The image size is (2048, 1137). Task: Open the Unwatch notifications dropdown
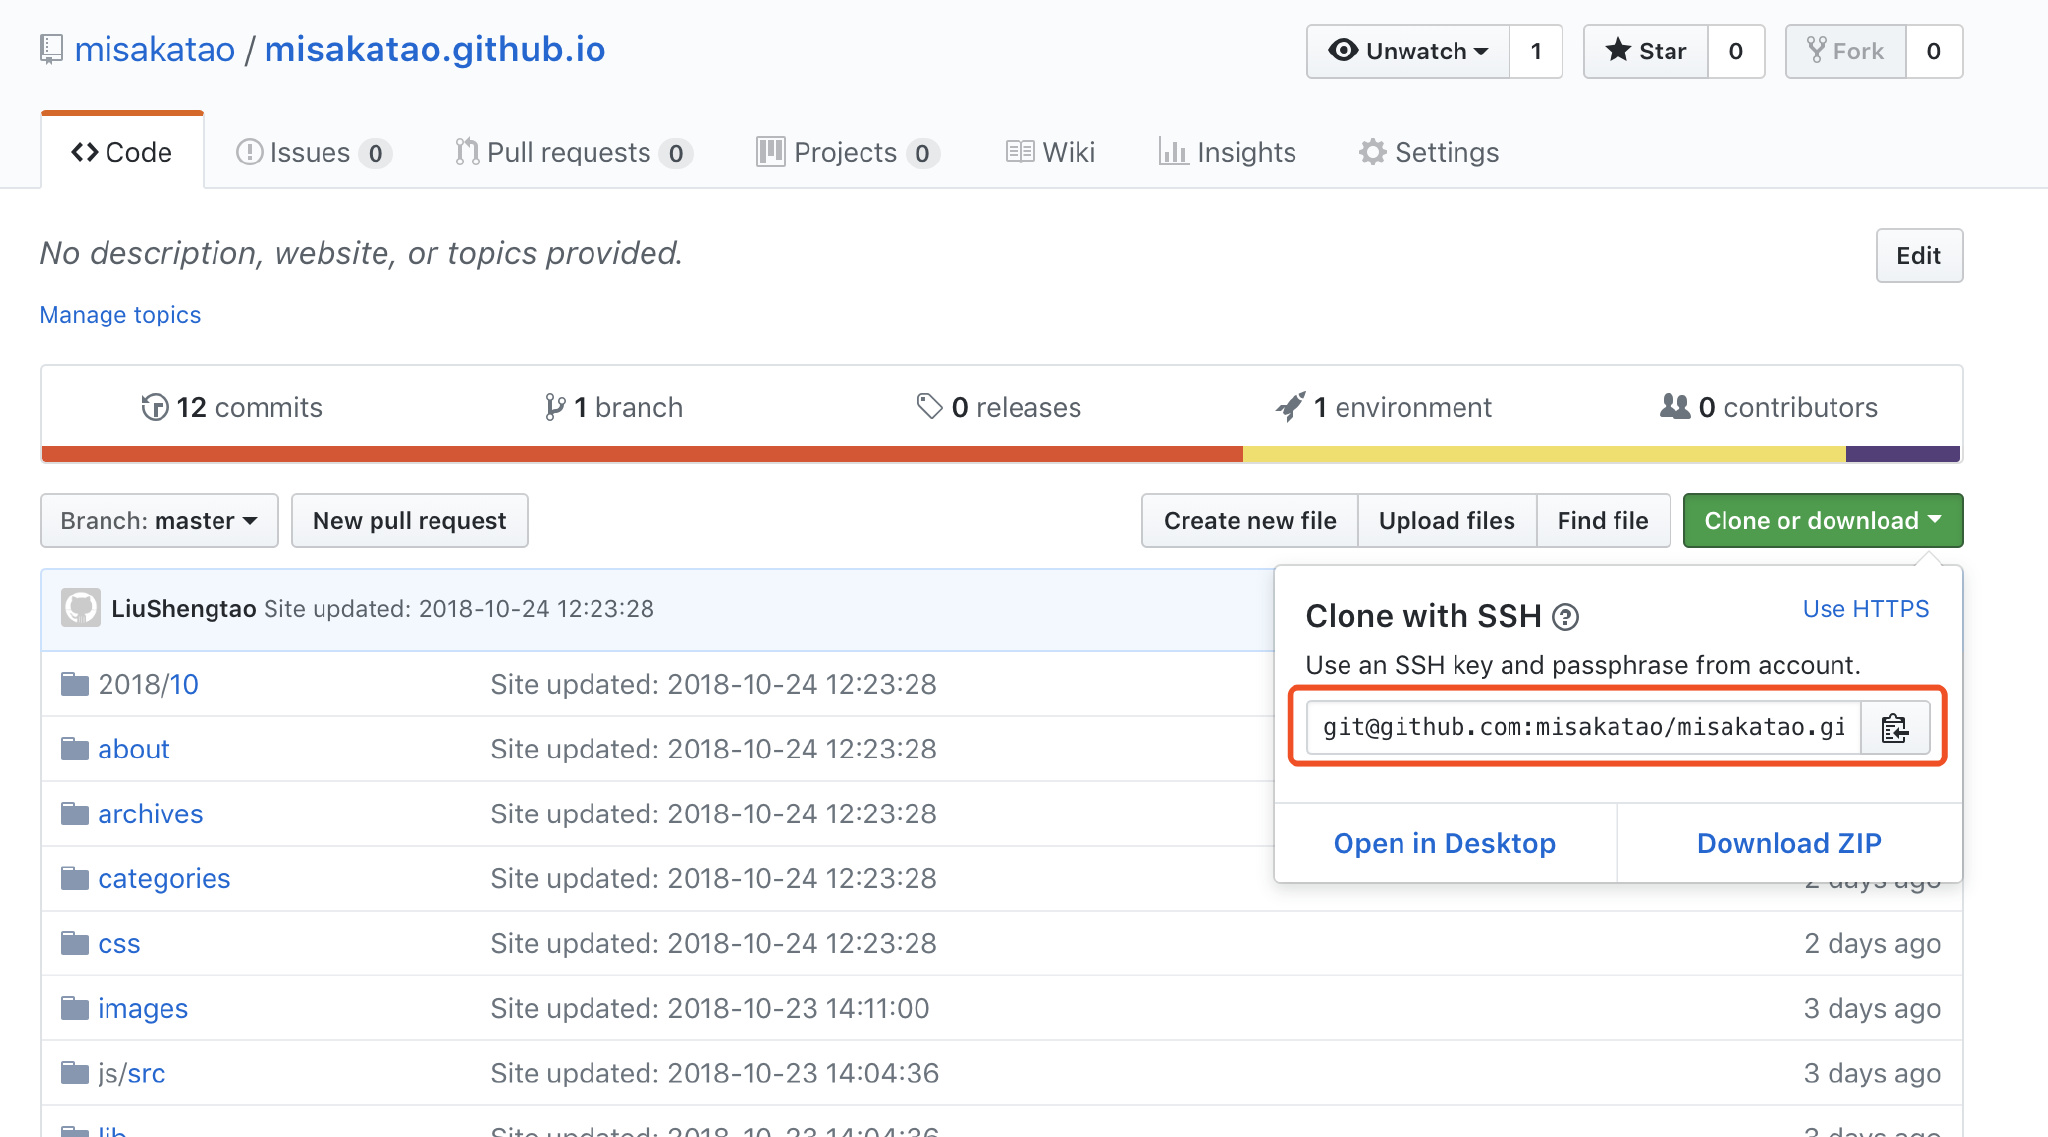click(1408, 51)
